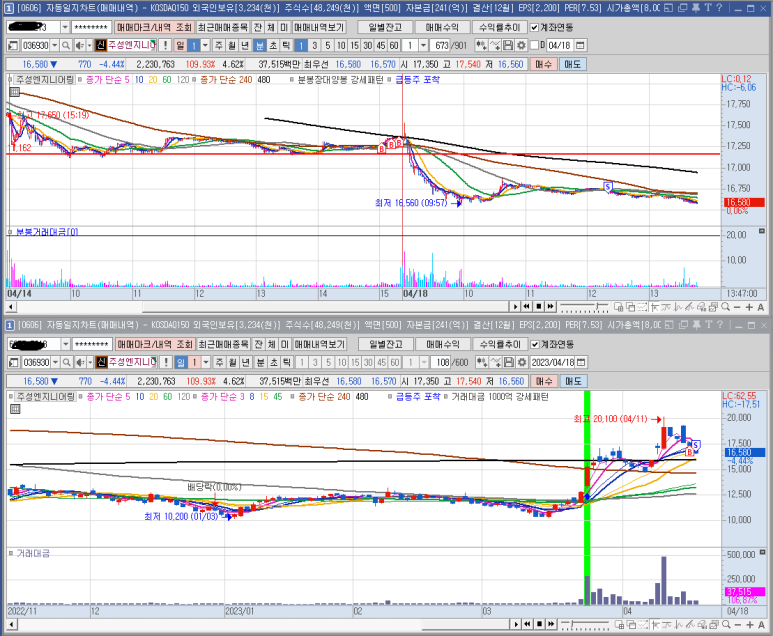This screenshot has width=773, height=636.
Task: Select 3-minute interval in top window
Action: (315, 45)
